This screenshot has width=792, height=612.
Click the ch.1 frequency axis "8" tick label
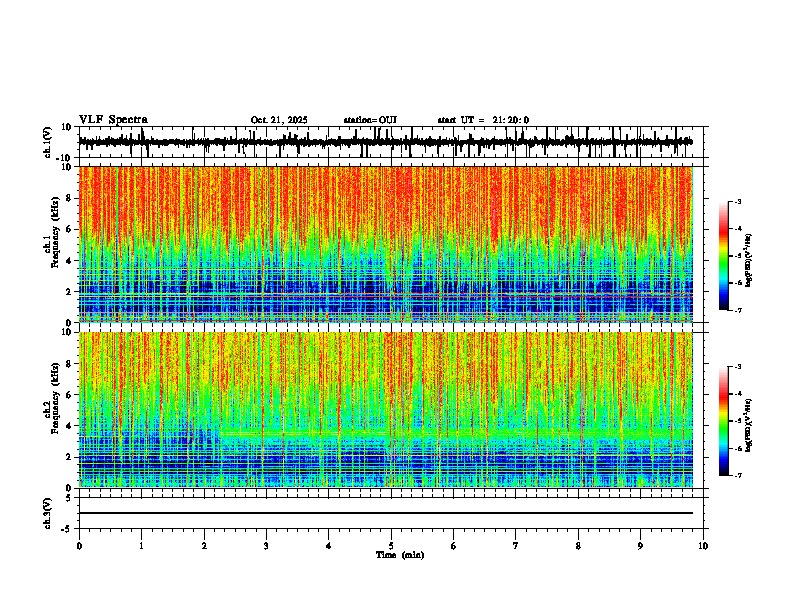[69, 198]
